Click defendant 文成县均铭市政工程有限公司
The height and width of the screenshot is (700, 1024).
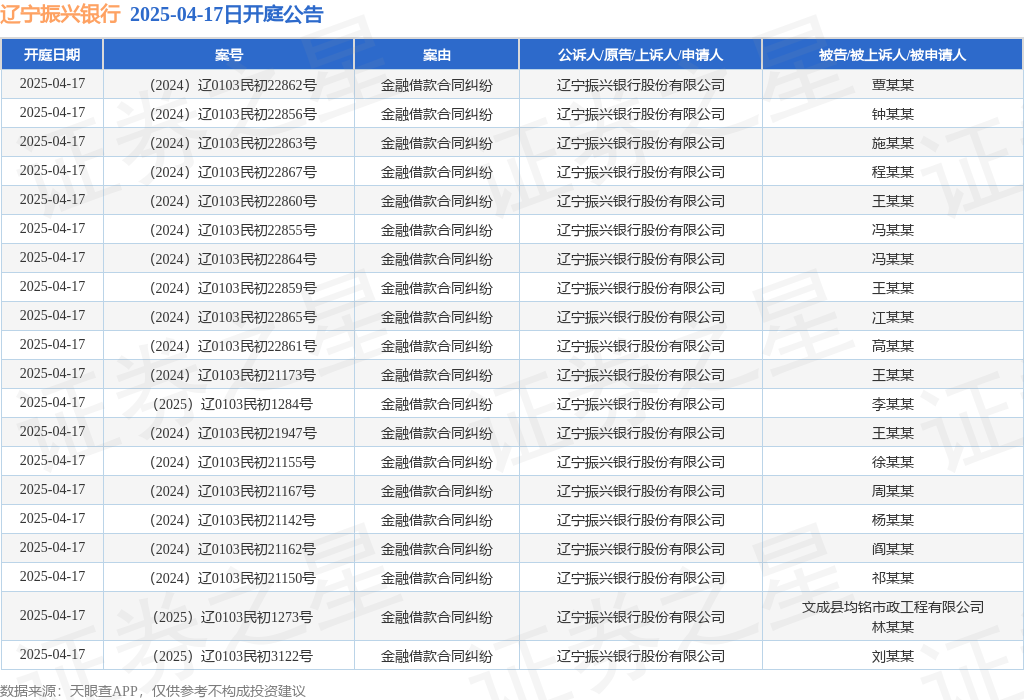click(893, 607)
